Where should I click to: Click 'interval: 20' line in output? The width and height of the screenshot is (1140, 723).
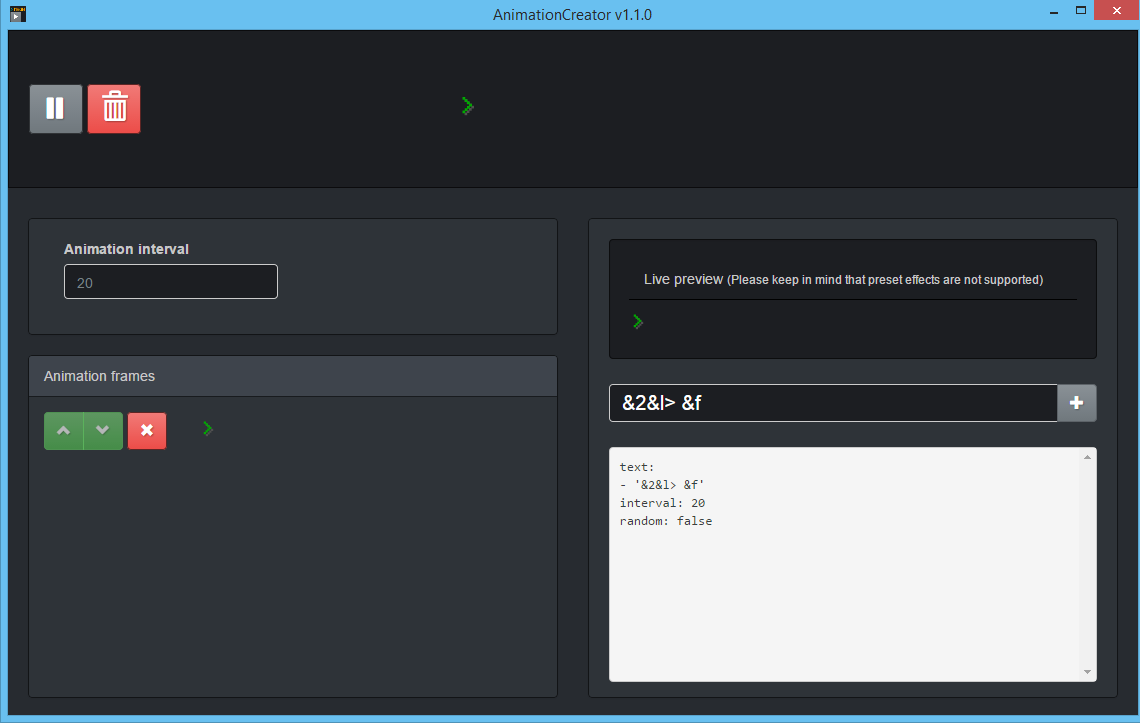[x=662, y=503]
